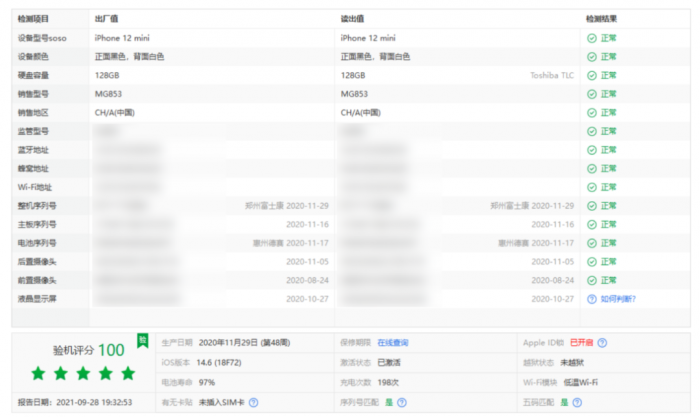Click the help icon next to Apple ID锁 已开启
This screenshot has height=417, width=700.
602,343
